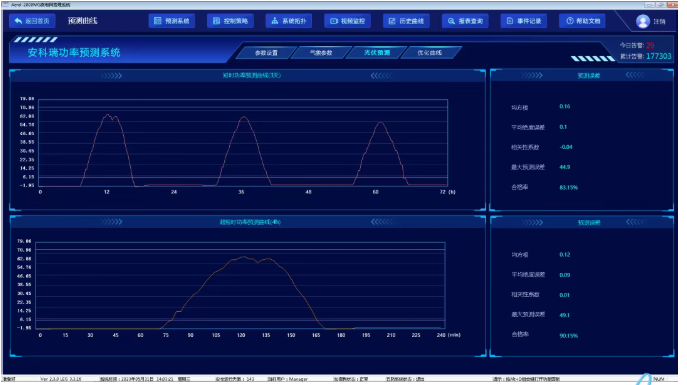Go back via 返回首页 button

(32, 21)
